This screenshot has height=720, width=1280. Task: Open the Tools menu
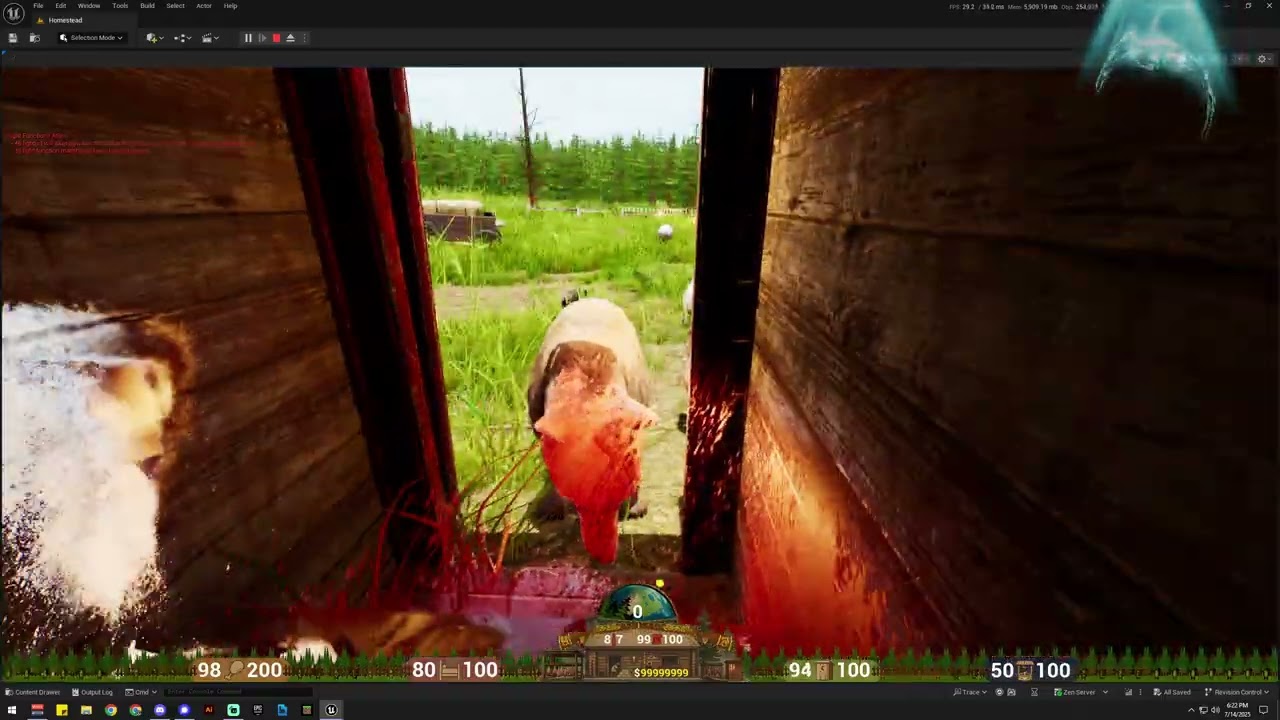120,6
